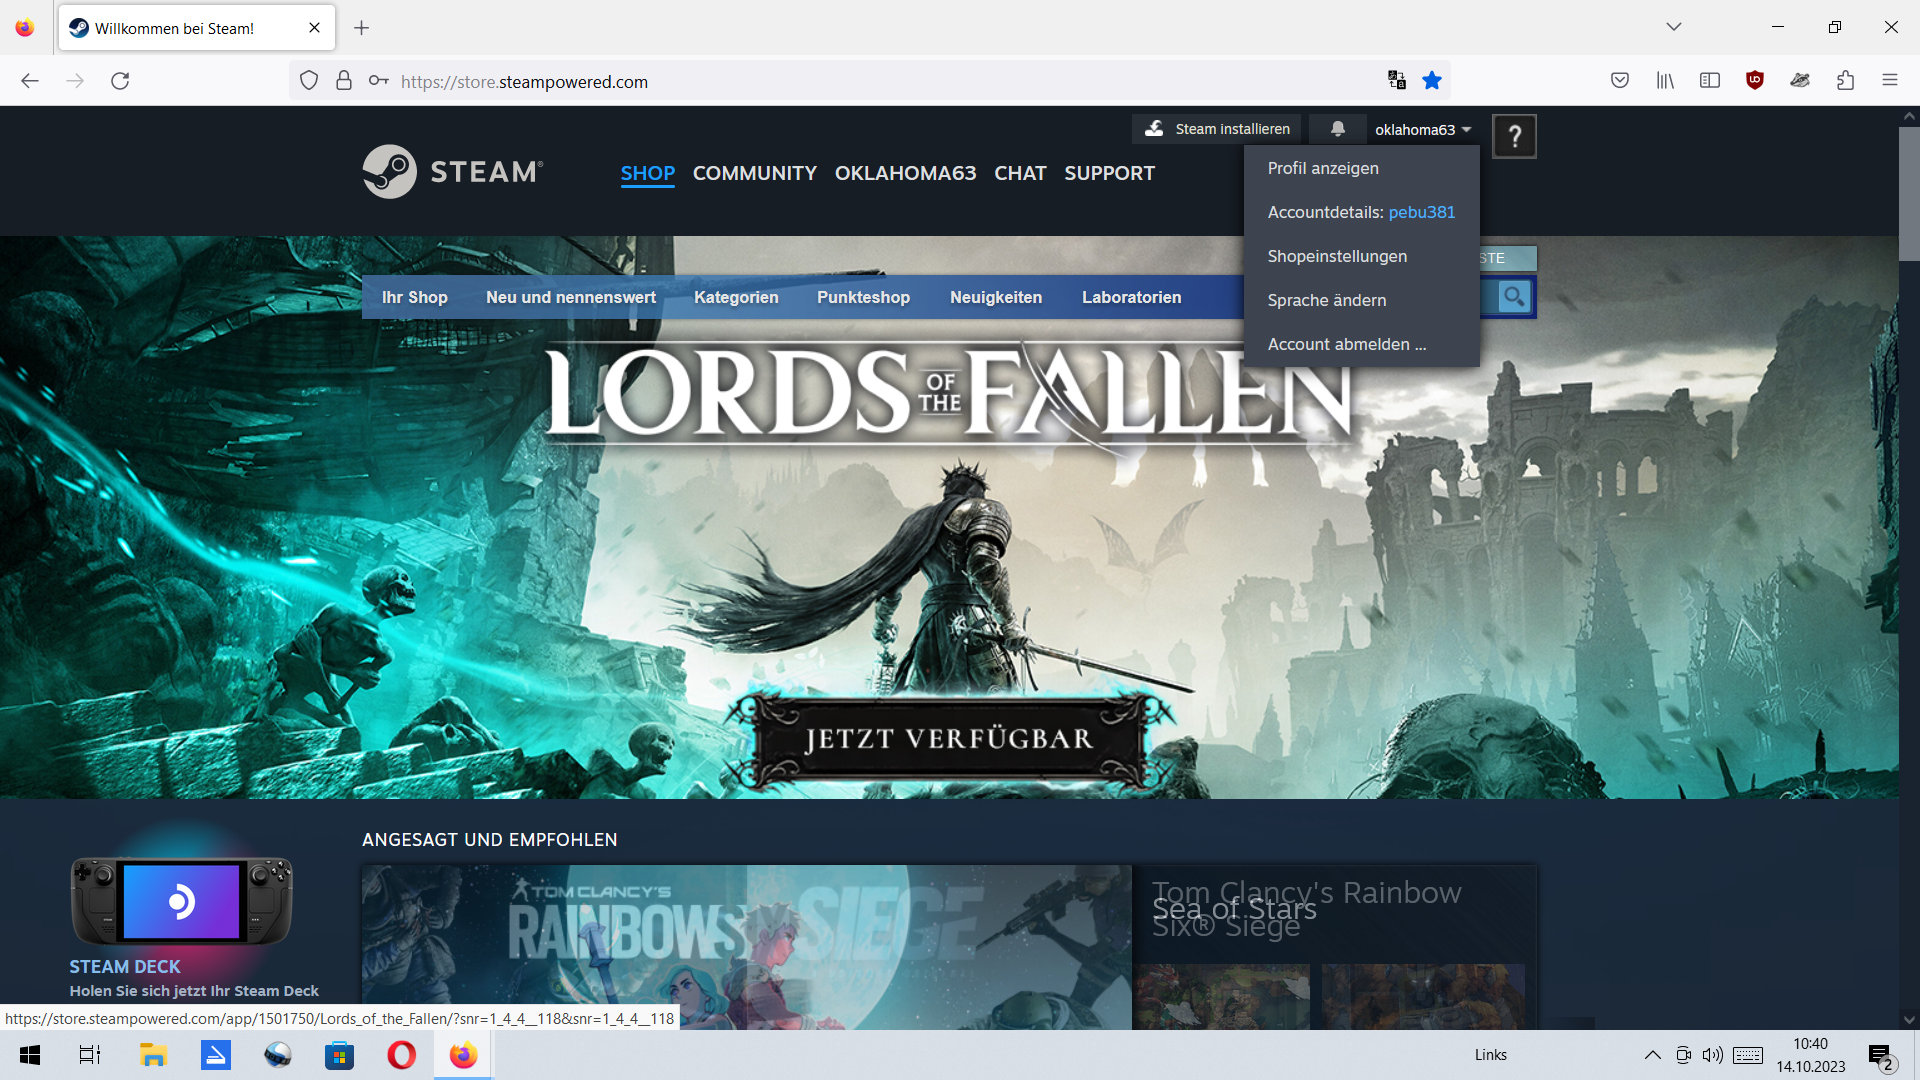Image resolution: width=1920 pixels, height=1080 pixels.
Task: Click the Steam logo icon
Action: click(x=390, y=172)
